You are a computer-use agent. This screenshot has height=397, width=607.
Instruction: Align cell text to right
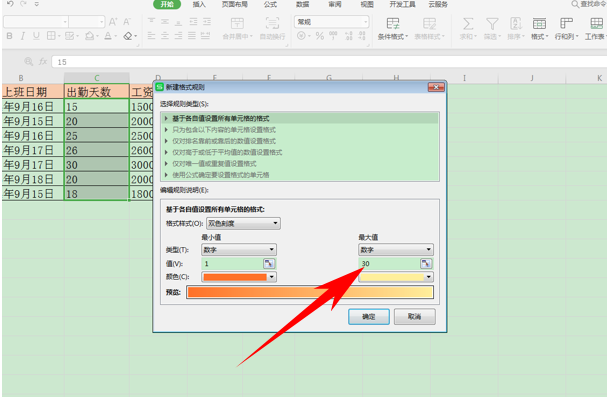pyautogui.click(x=178, y=36)
